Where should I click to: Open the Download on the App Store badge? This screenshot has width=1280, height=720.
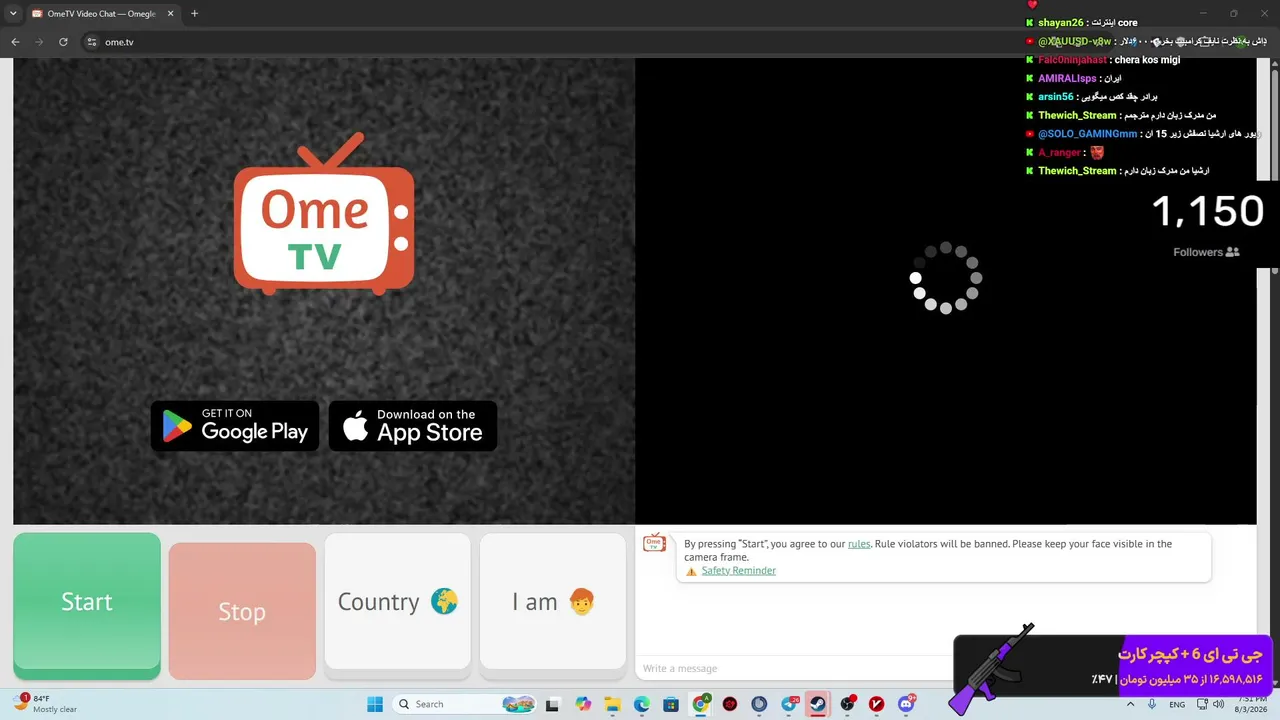click(413, 426)
